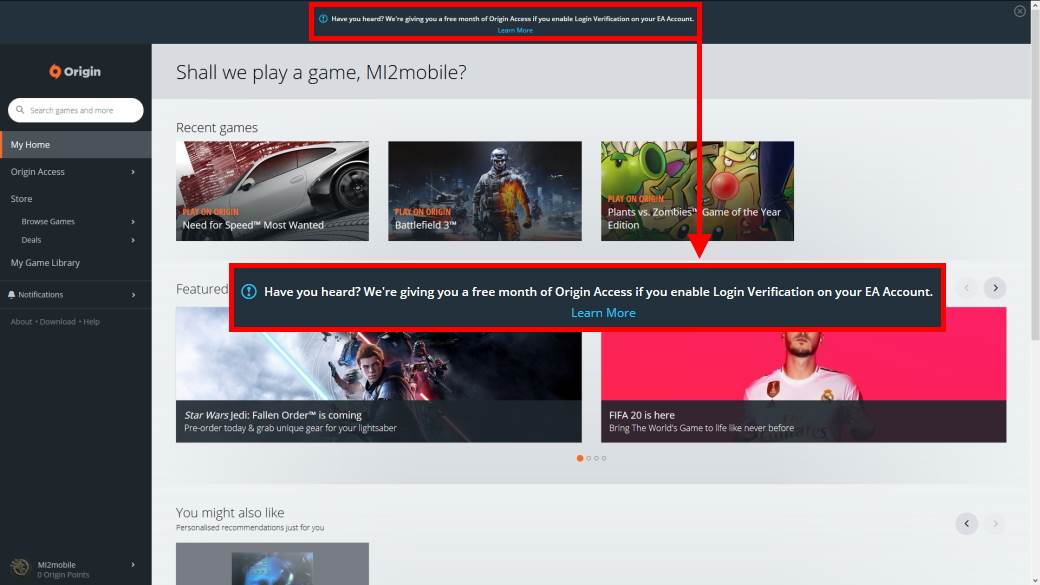Open the Help link in the sidebar footer
This screenshot has width=1040, height=585.
(91, 322)
